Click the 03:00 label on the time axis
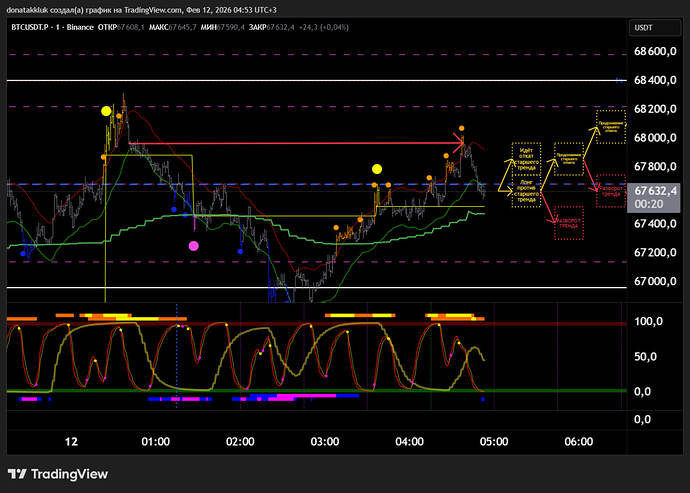Image resolution: width=690 pixels, height=493 pixels. coord(325,441)
